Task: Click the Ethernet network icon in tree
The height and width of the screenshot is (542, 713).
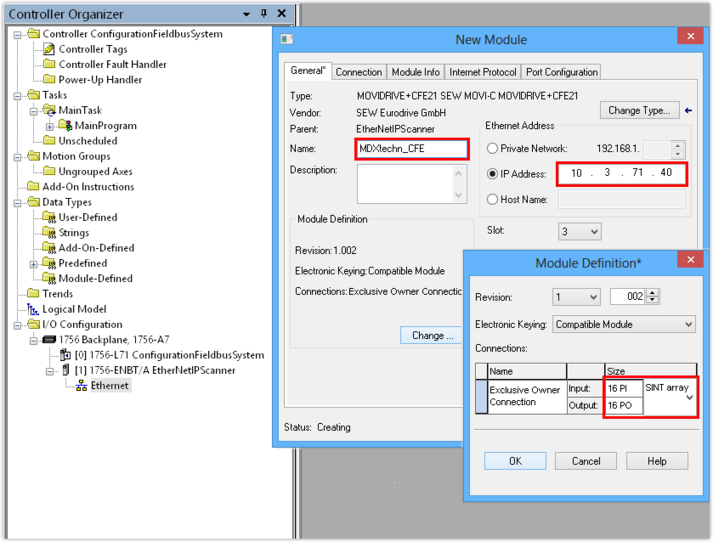Action: (82, 386)
